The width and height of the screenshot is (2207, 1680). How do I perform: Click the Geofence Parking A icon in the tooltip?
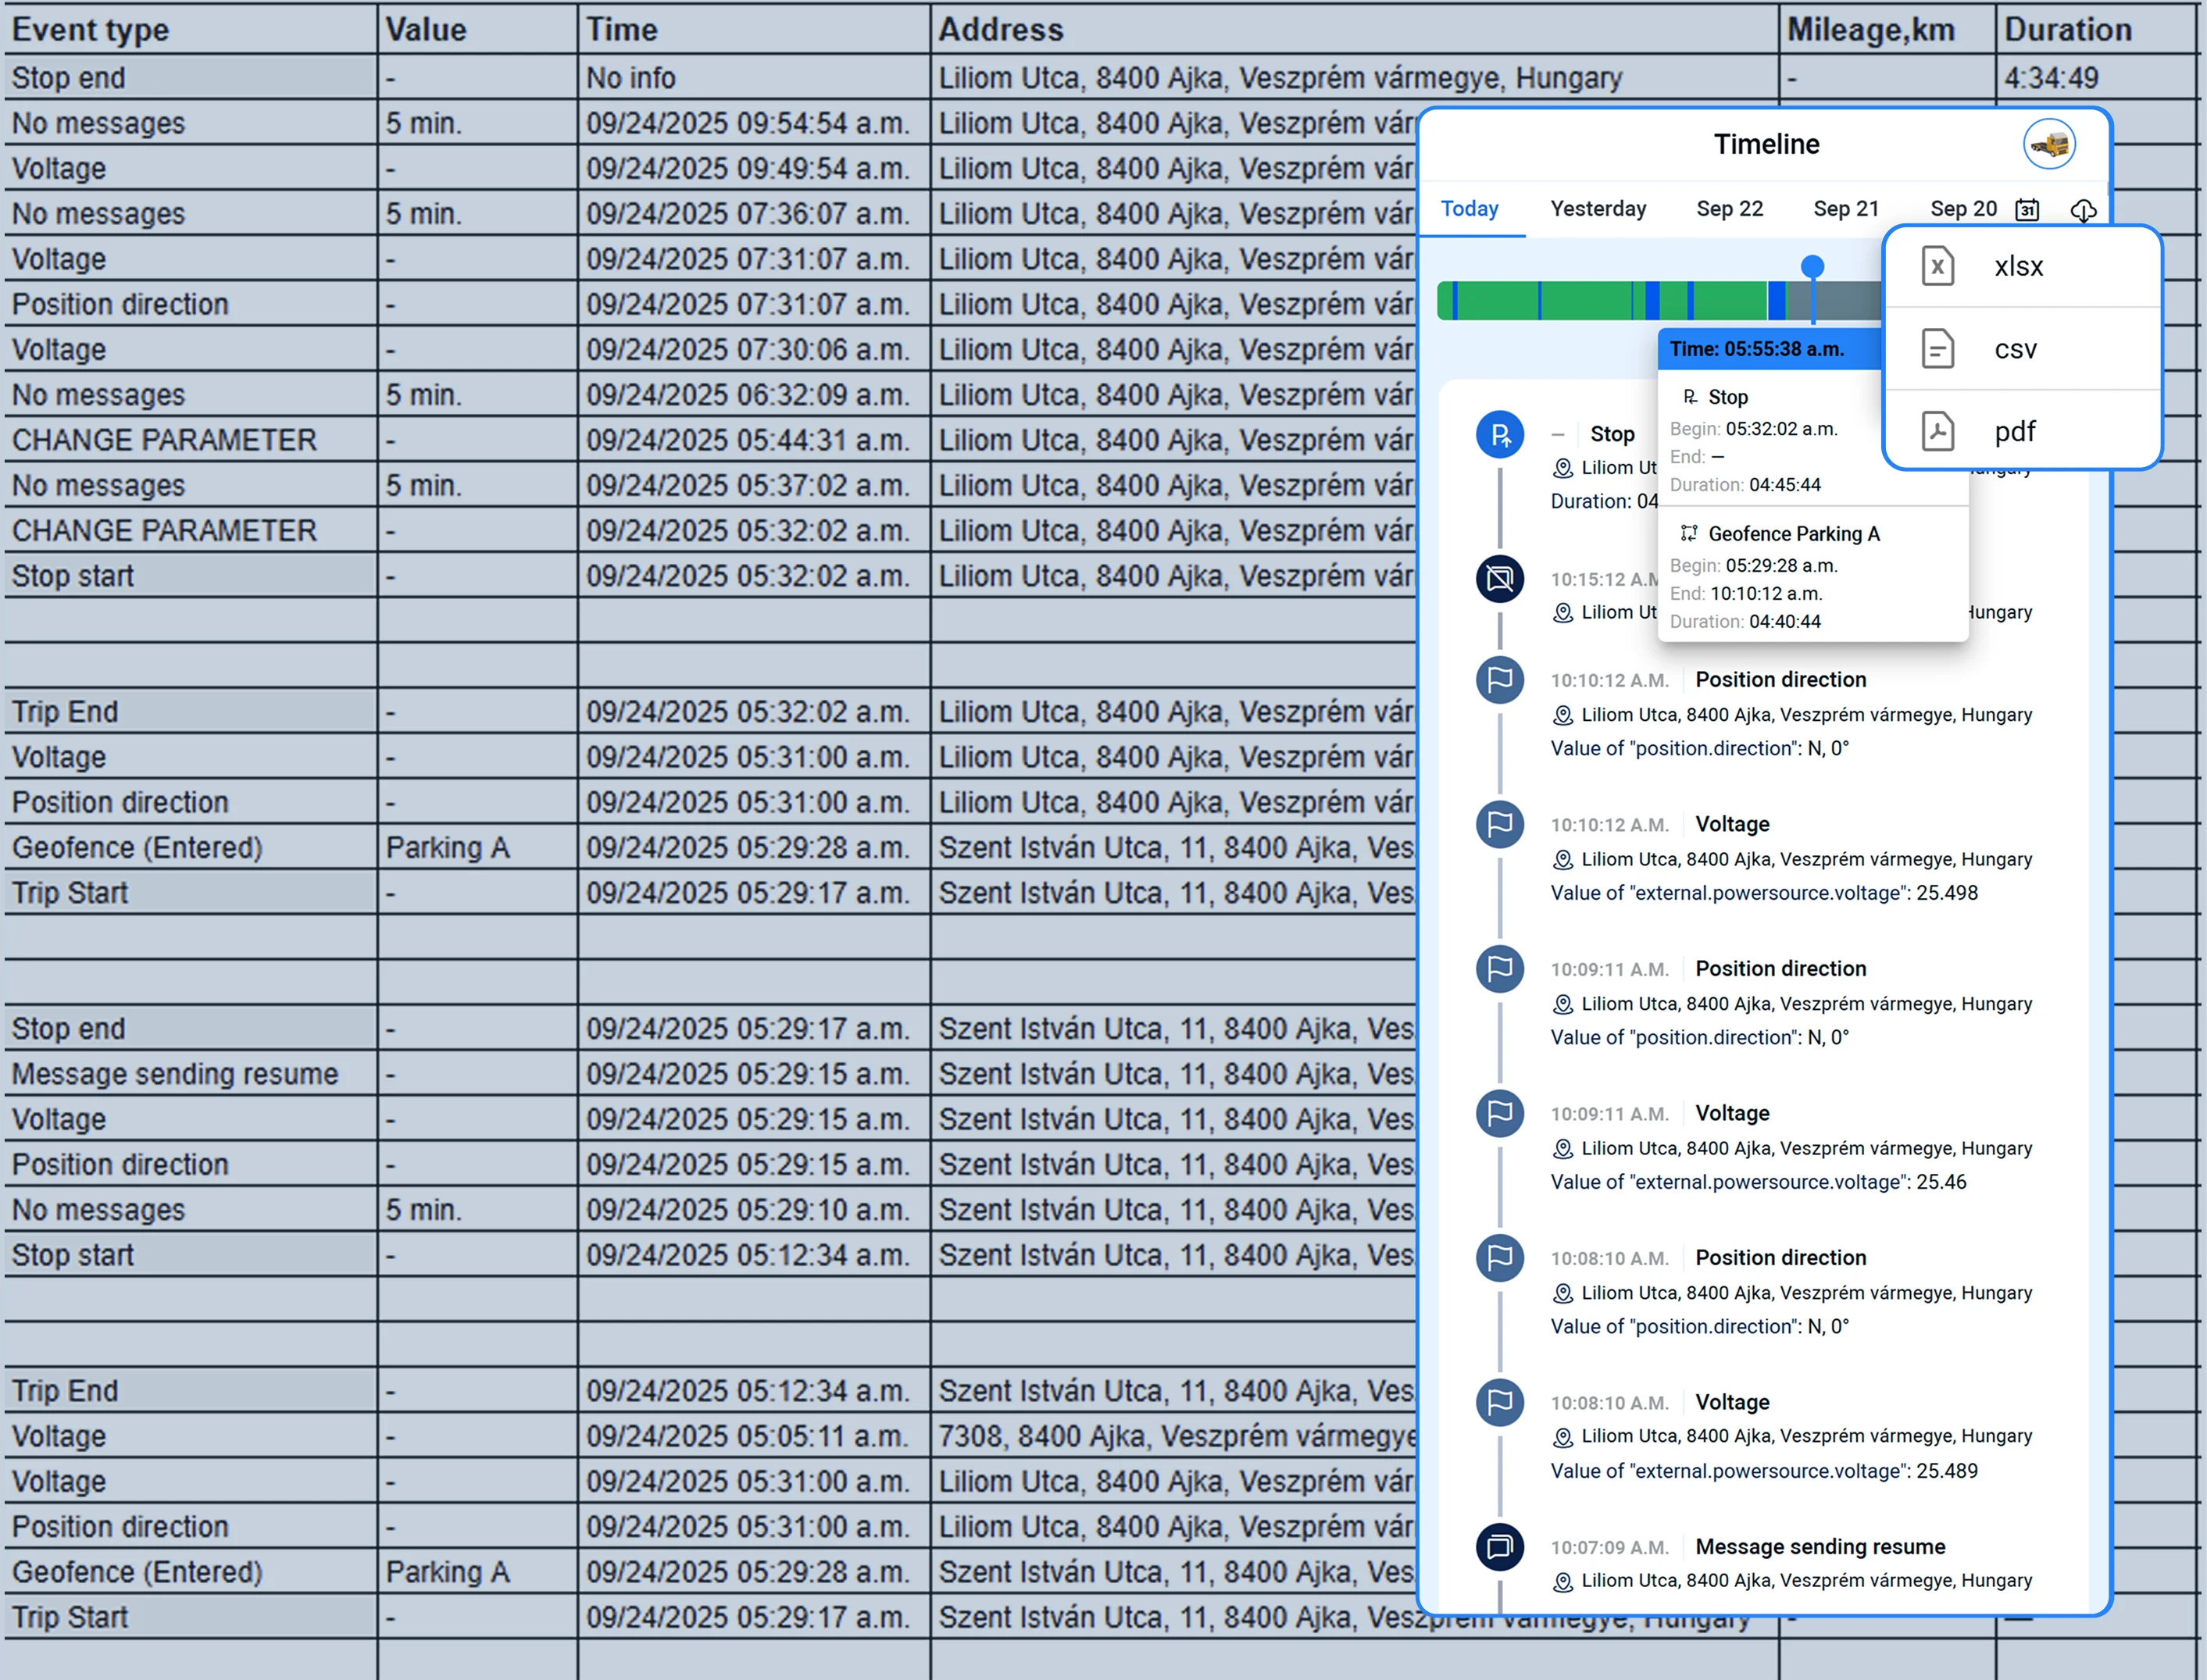coord(1690,533)
